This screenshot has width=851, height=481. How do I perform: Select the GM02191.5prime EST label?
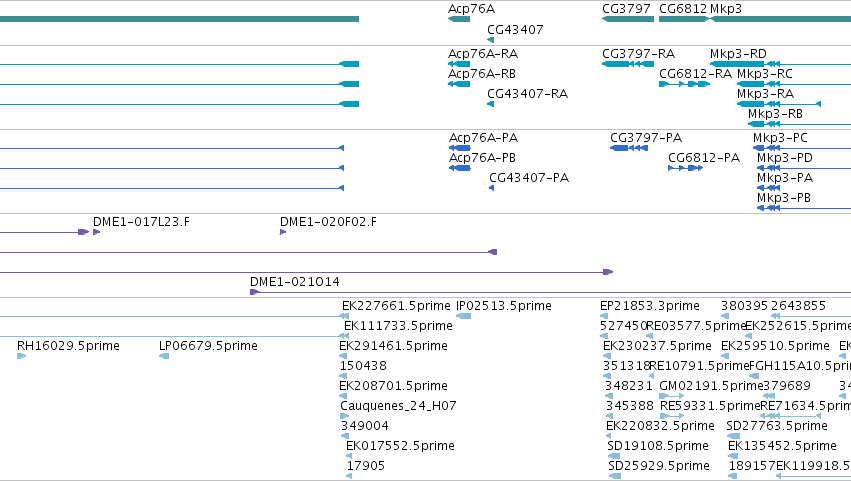click(712, 386)
